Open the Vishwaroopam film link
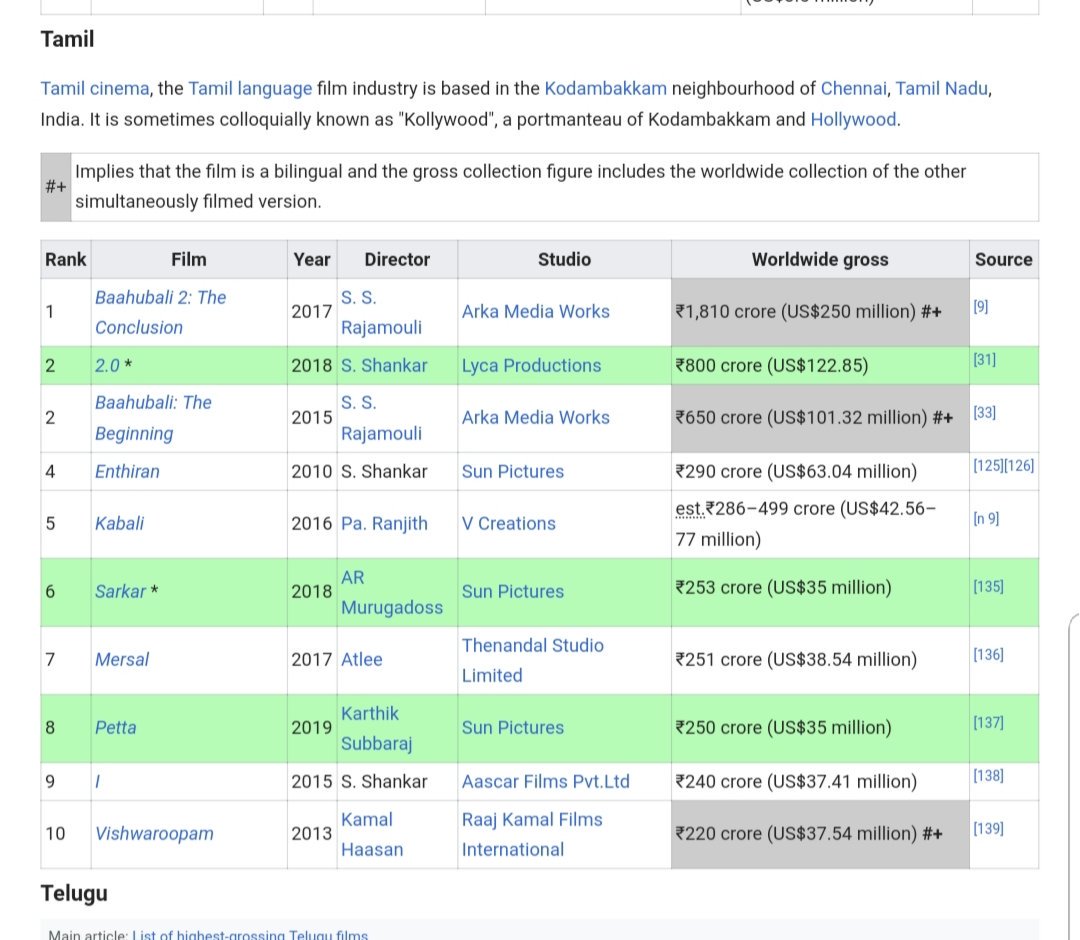The height and width of the screenshot is (940, 1080). [154, 834]
